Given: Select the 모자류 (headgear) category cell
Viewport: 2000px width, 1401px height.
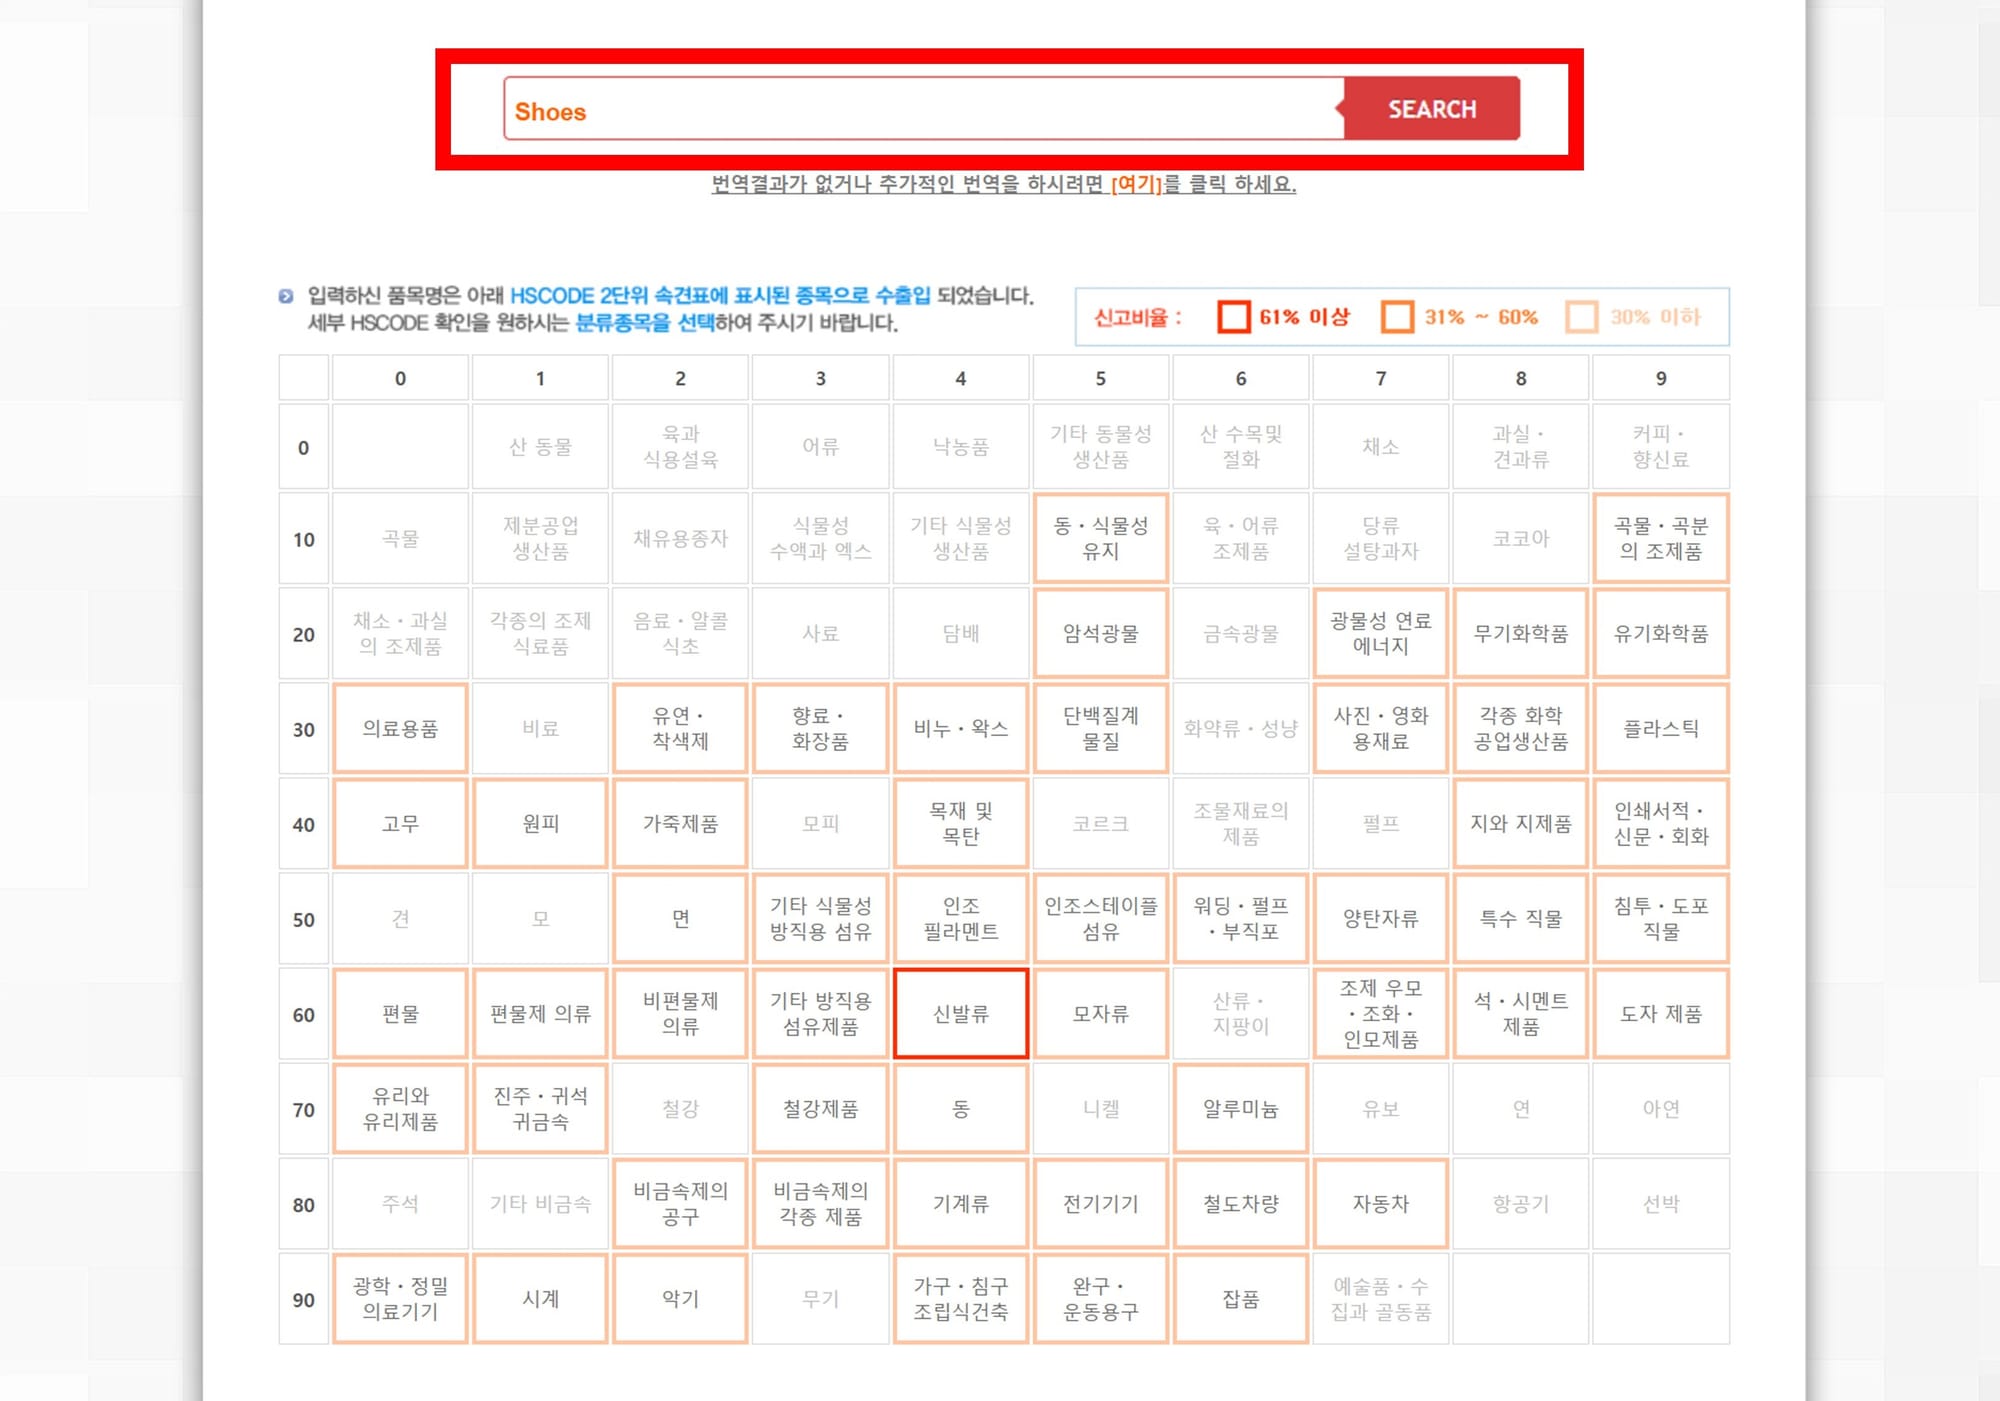Looking at the screenshot, I should tap(1100, 1013).
